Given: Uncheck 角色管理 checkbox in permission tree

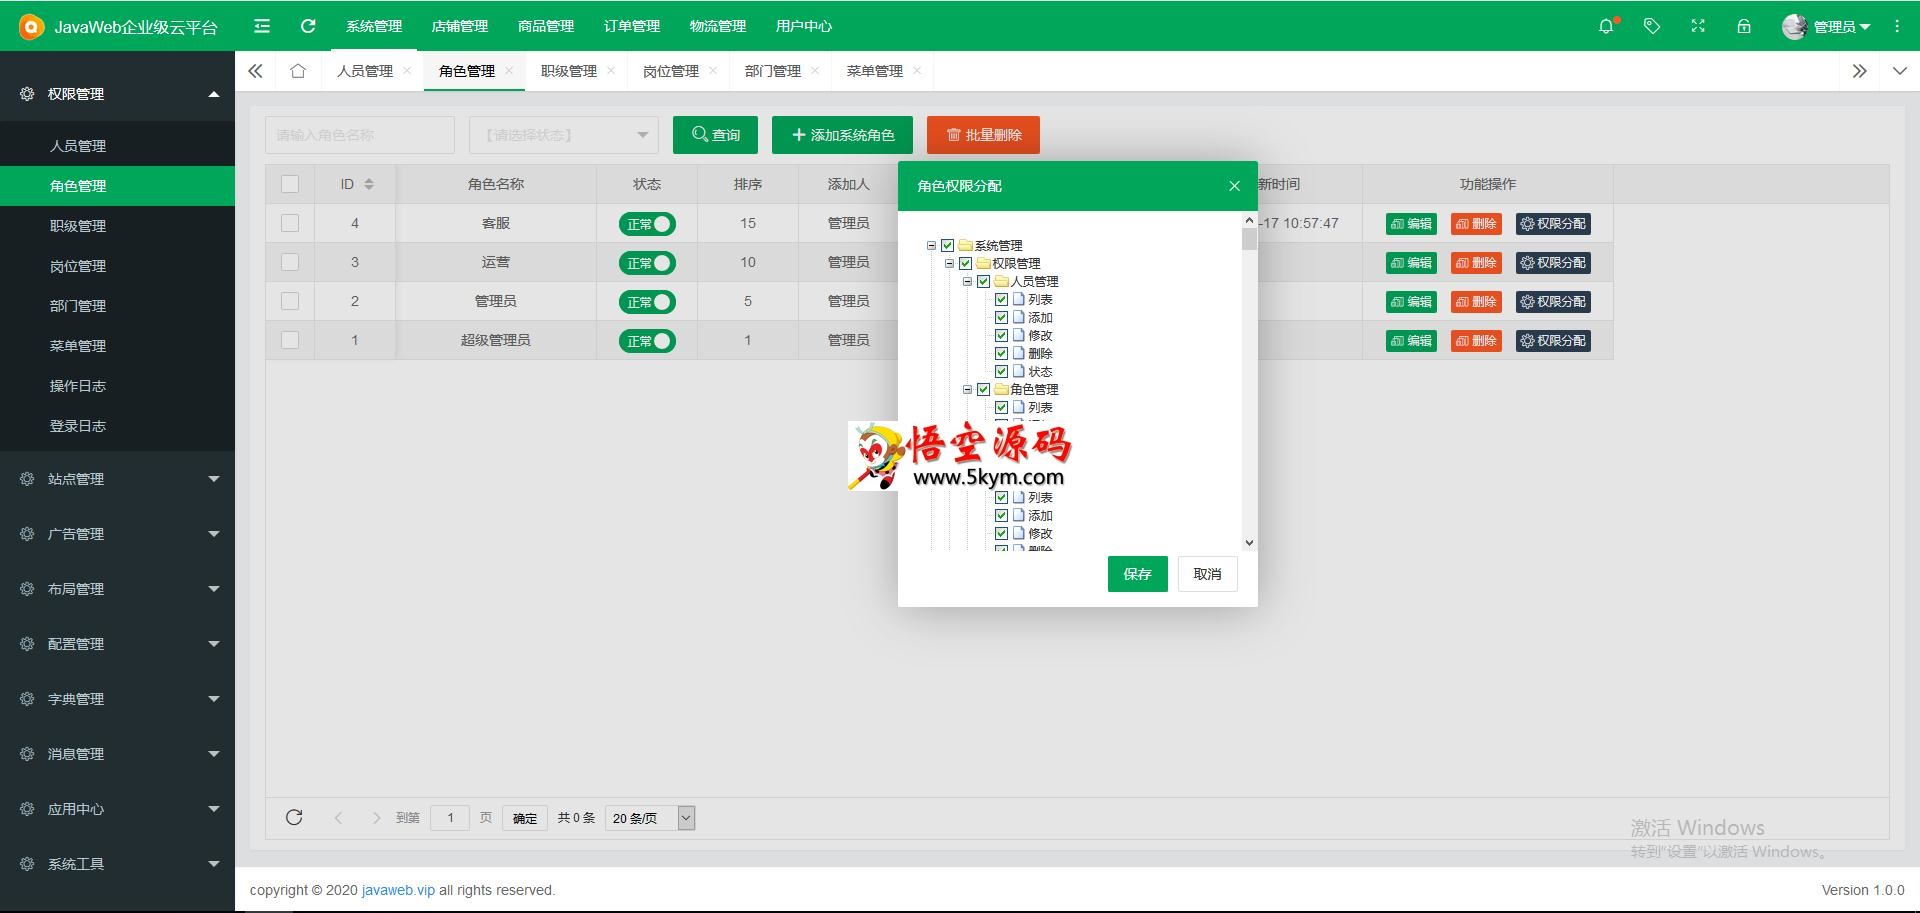Looking at the screenshot, I should [984, 389].
